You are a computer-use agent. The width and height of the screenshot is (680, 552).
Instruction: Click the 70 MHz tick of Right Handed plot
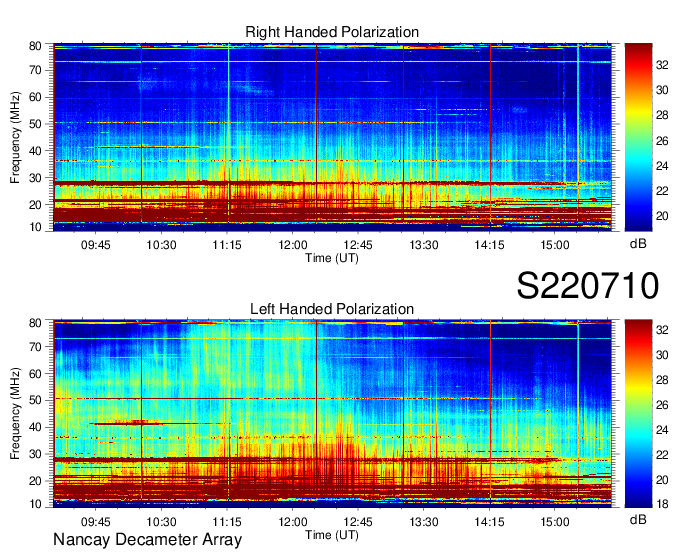[x=35, y=70]
